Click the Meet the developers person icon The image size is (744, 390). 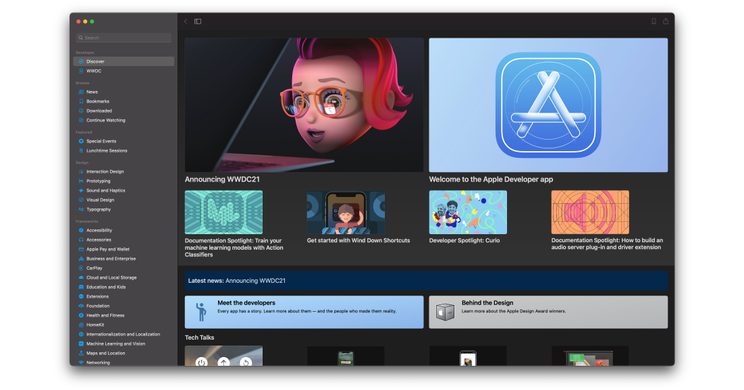201,312
